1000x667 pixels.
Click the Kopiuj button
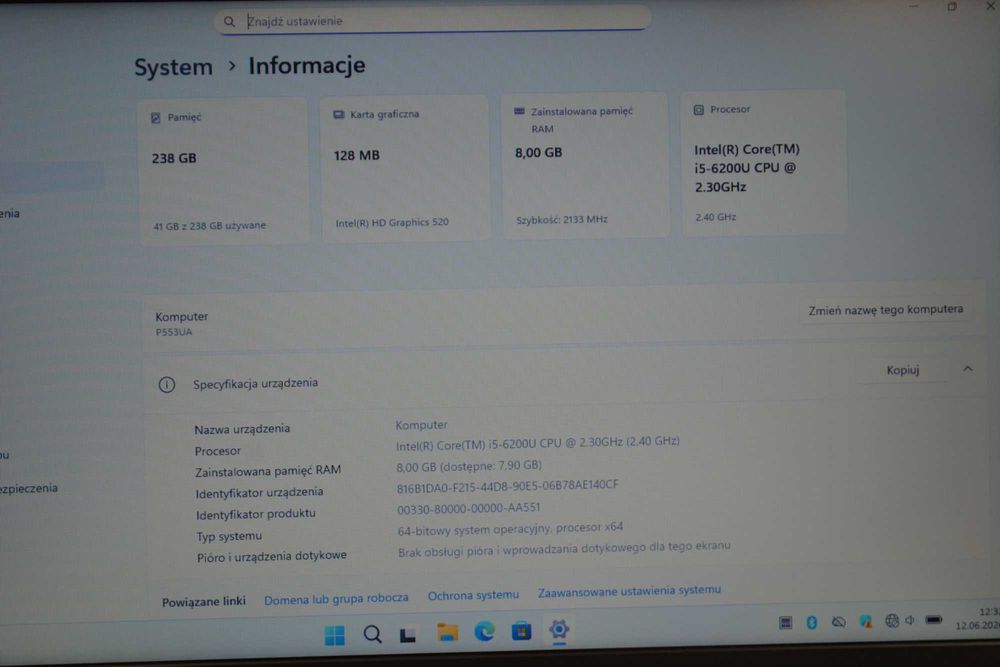(x=902, y=370)
